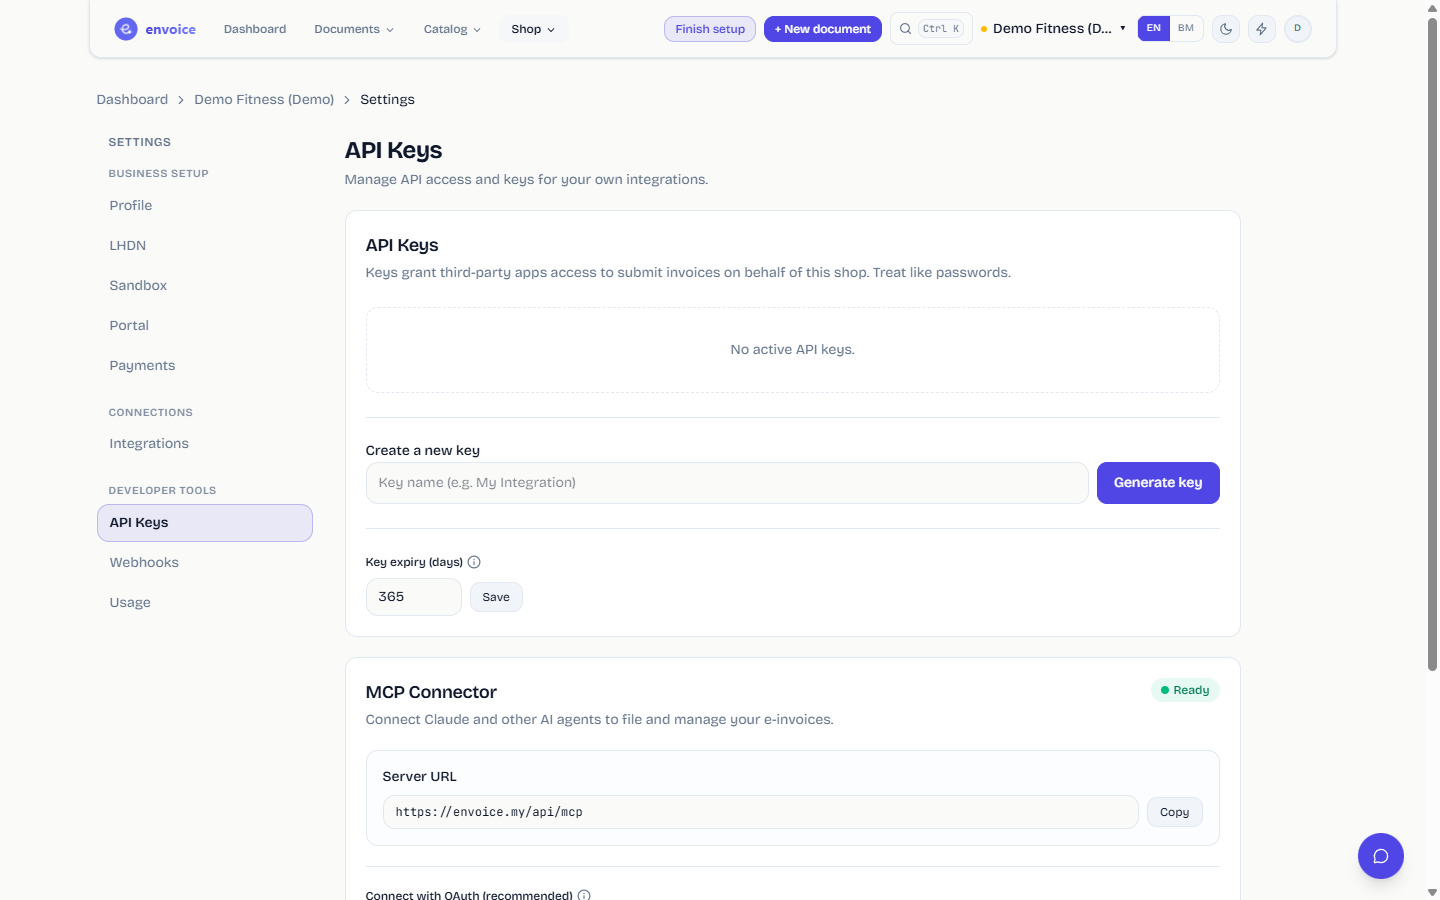
Task: Switch language to EN
Action: pyautogui.click(x=1154, y=28)
